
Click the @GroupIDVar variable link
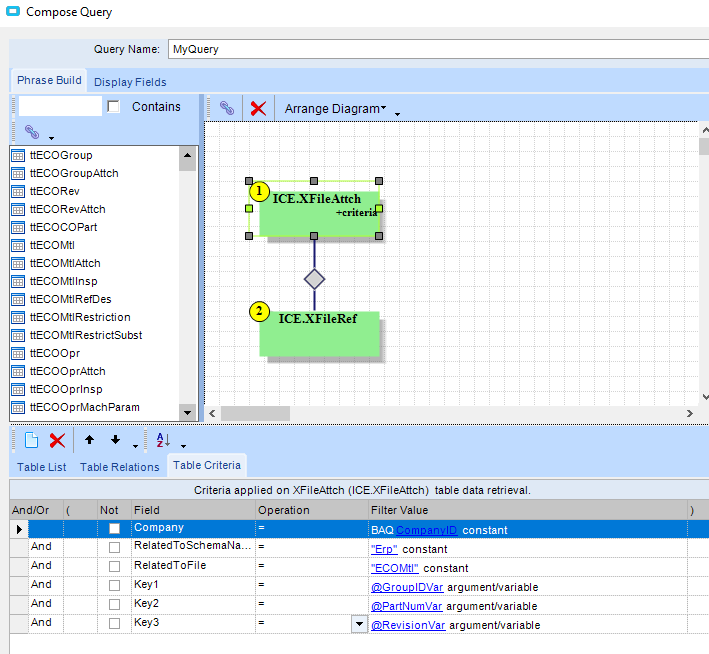tap(407, 587)
